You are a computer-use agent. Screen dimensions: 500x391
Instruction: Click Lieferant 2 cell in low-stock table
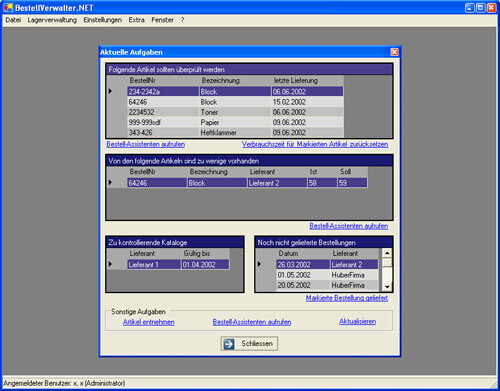[x=277, y=183]
